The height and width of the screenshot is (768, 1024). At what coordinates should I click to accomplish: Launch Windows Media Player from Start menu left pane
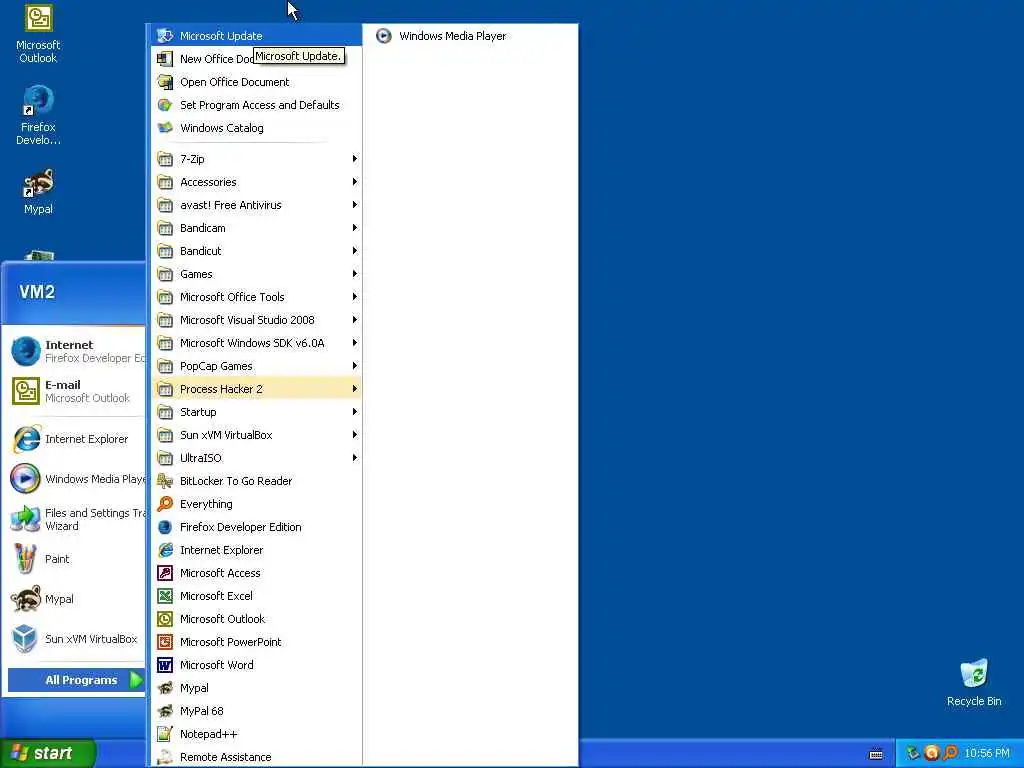pos(76,479)
